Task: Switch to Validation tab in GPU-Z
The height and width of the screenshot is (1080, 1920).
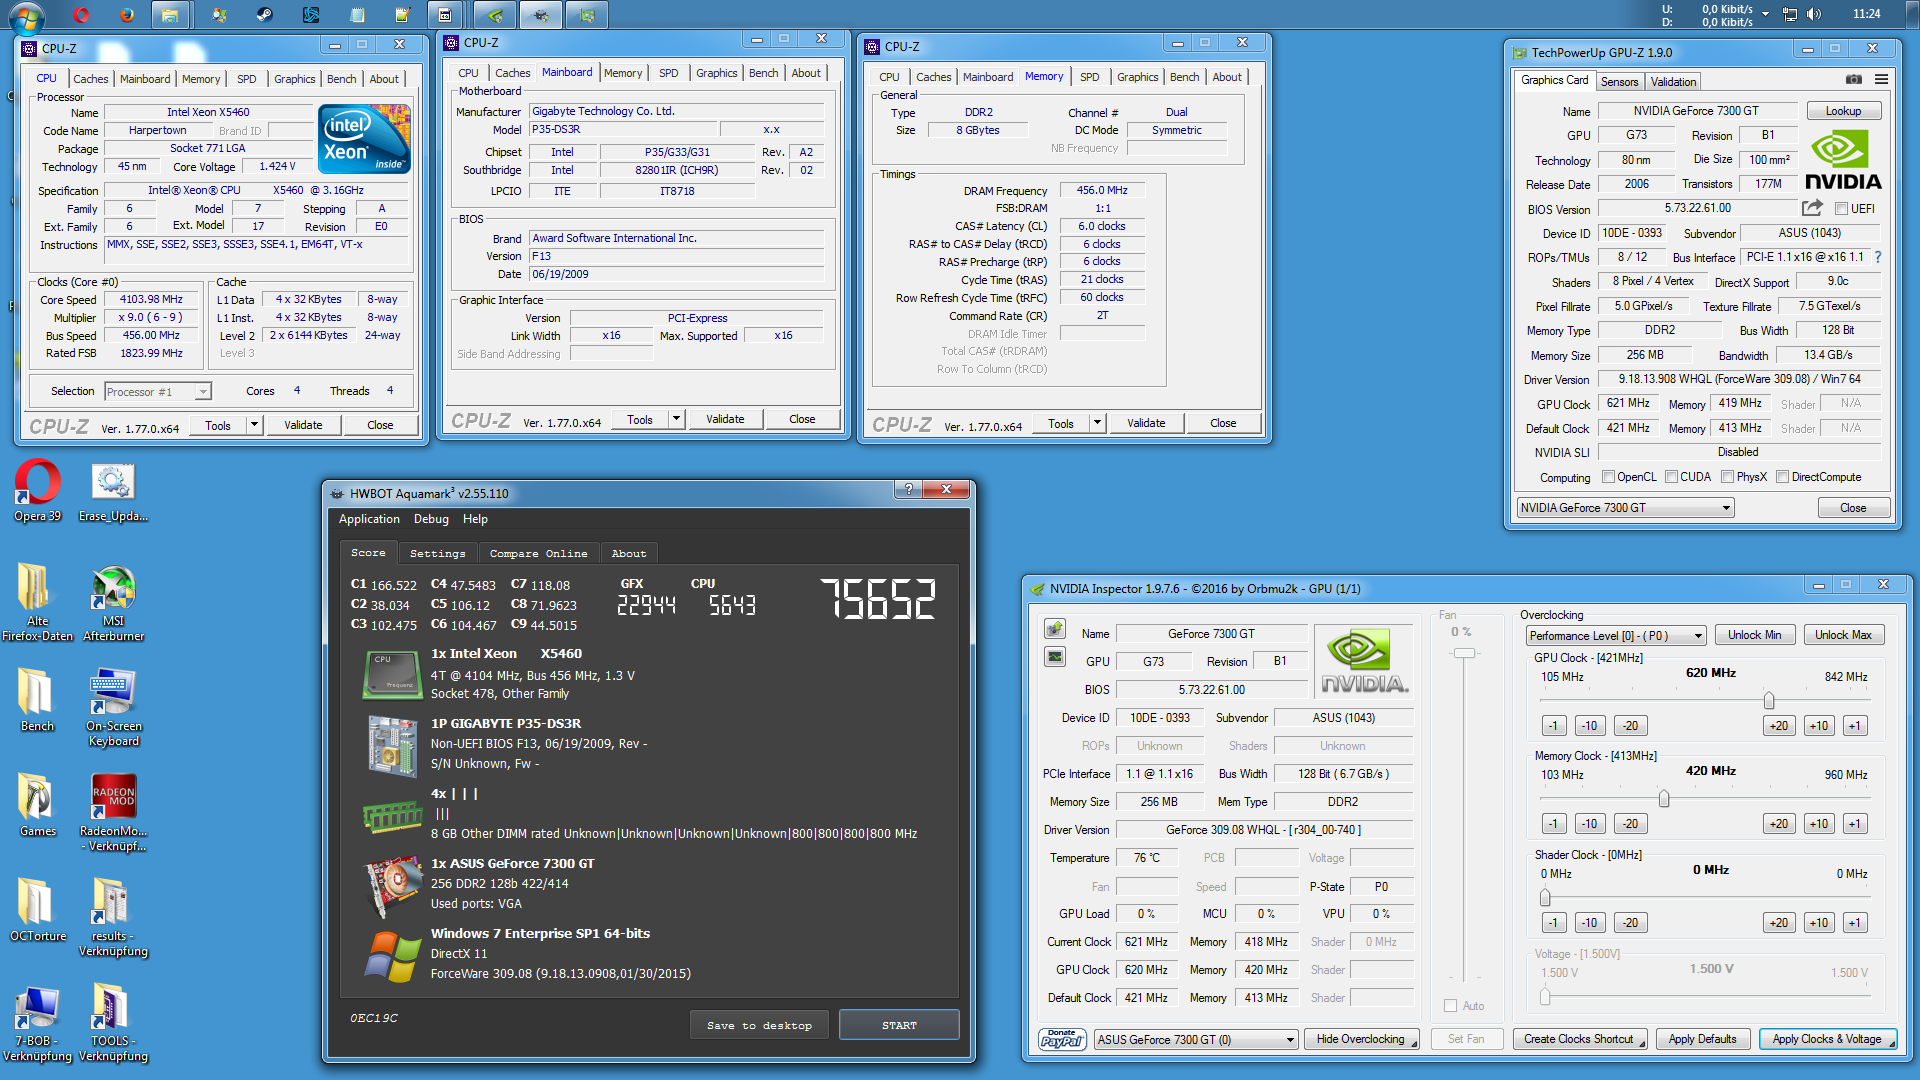Action: [x=1673, y=82]
